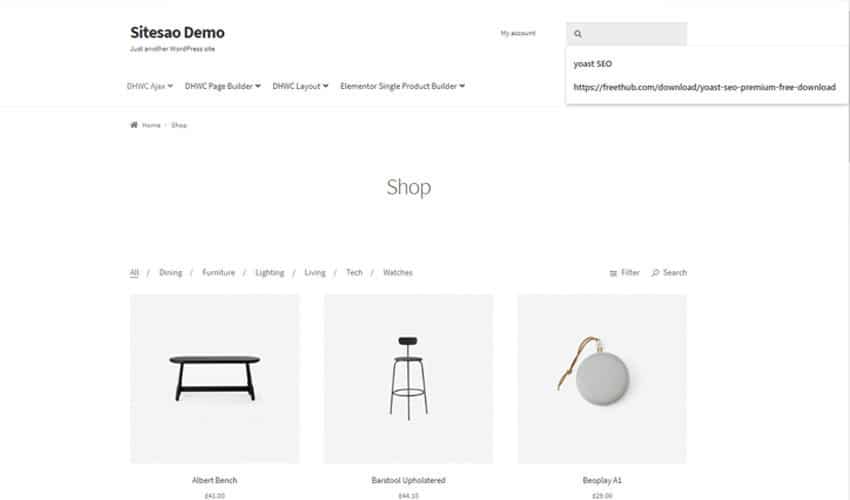Select the Furniture category filter
This screenshot has width=850, height=500.
pyautogui.click(x=218, y=272)
